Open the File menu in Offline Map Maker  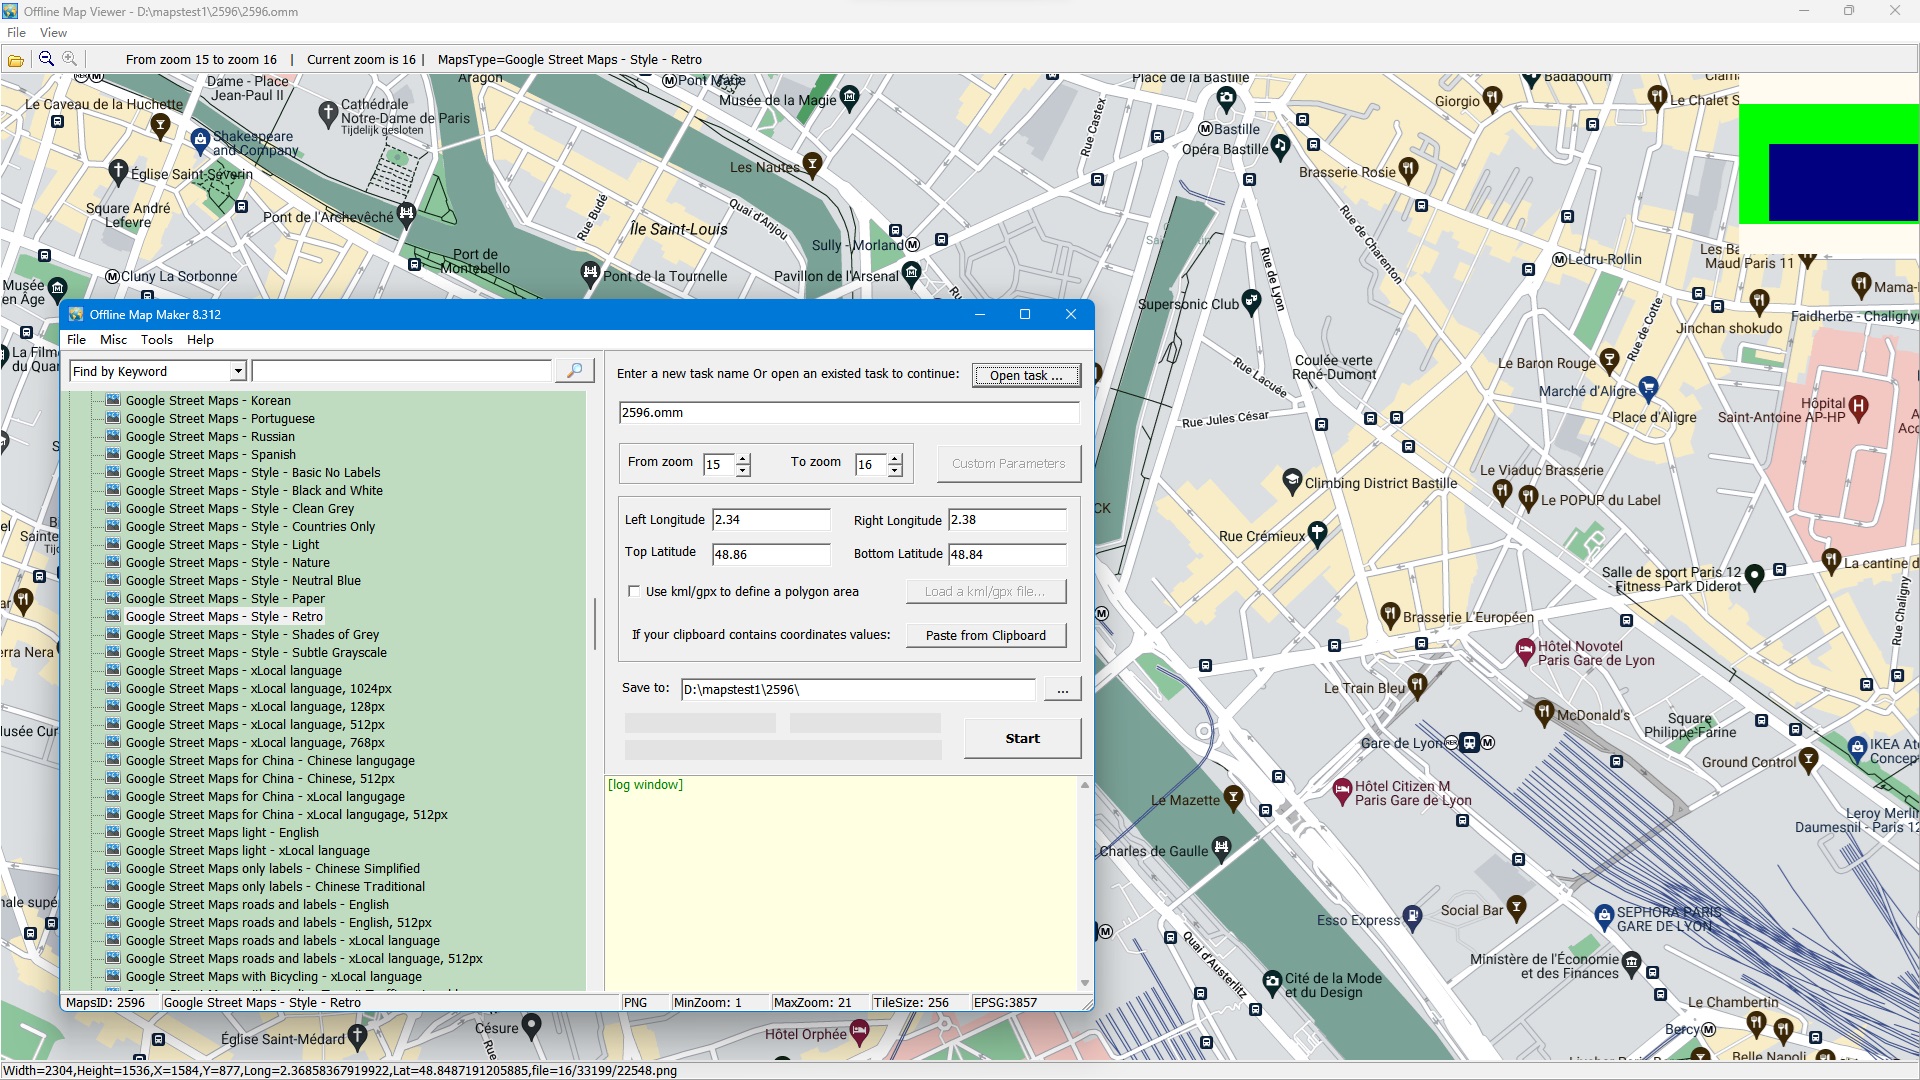pyautogui.click(x=76, y=339)
